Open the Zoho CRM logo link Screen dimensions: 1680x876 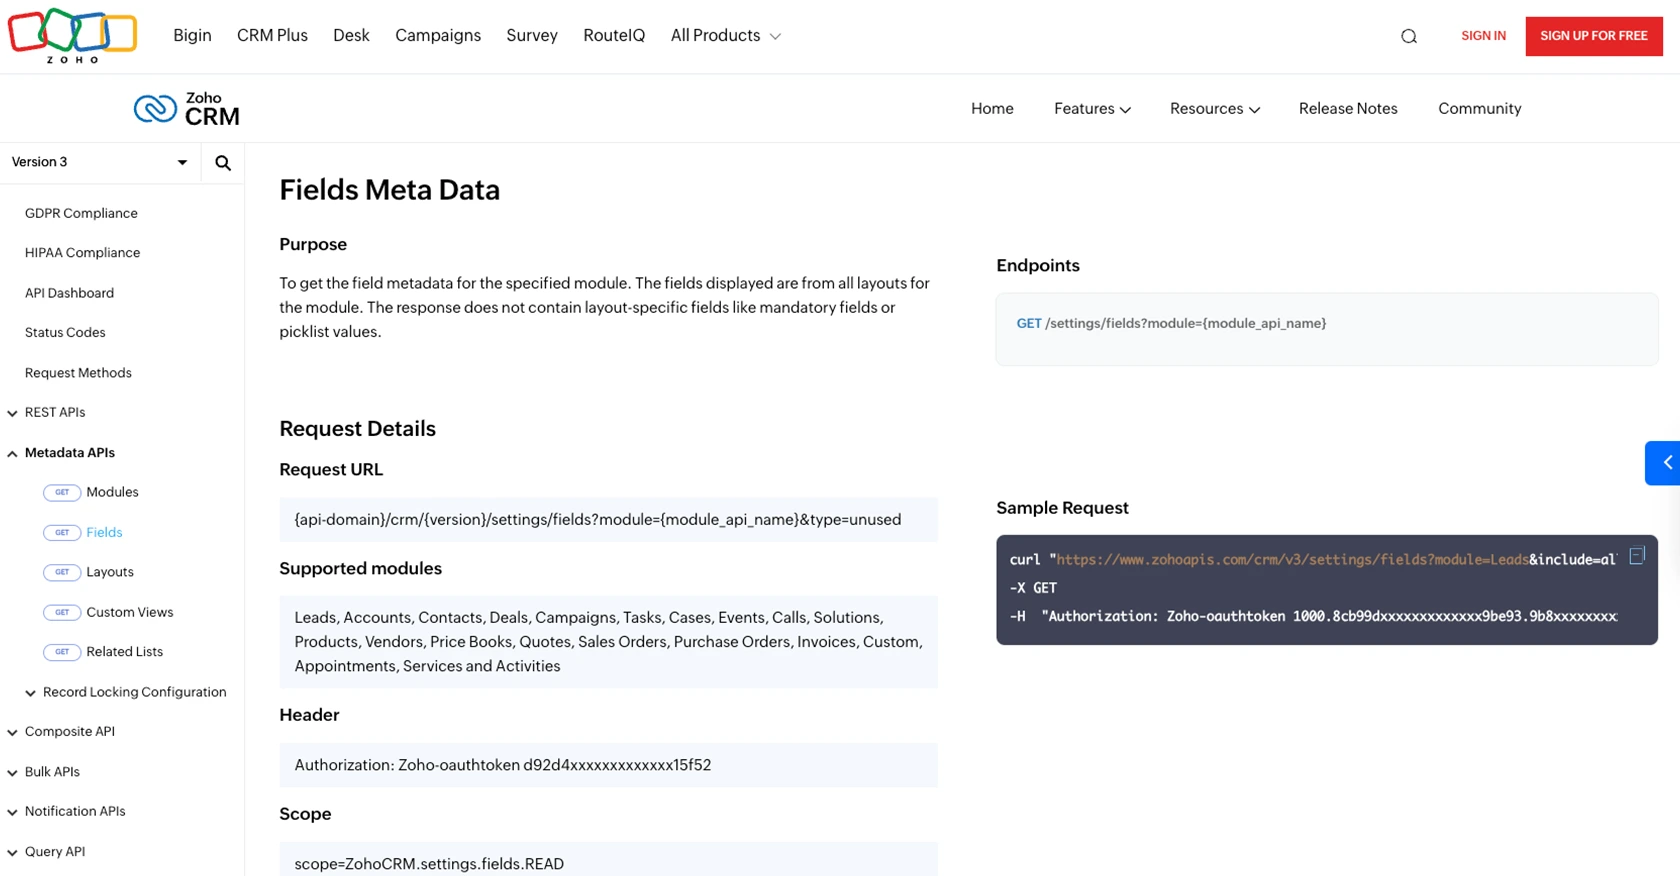[187, 108]
